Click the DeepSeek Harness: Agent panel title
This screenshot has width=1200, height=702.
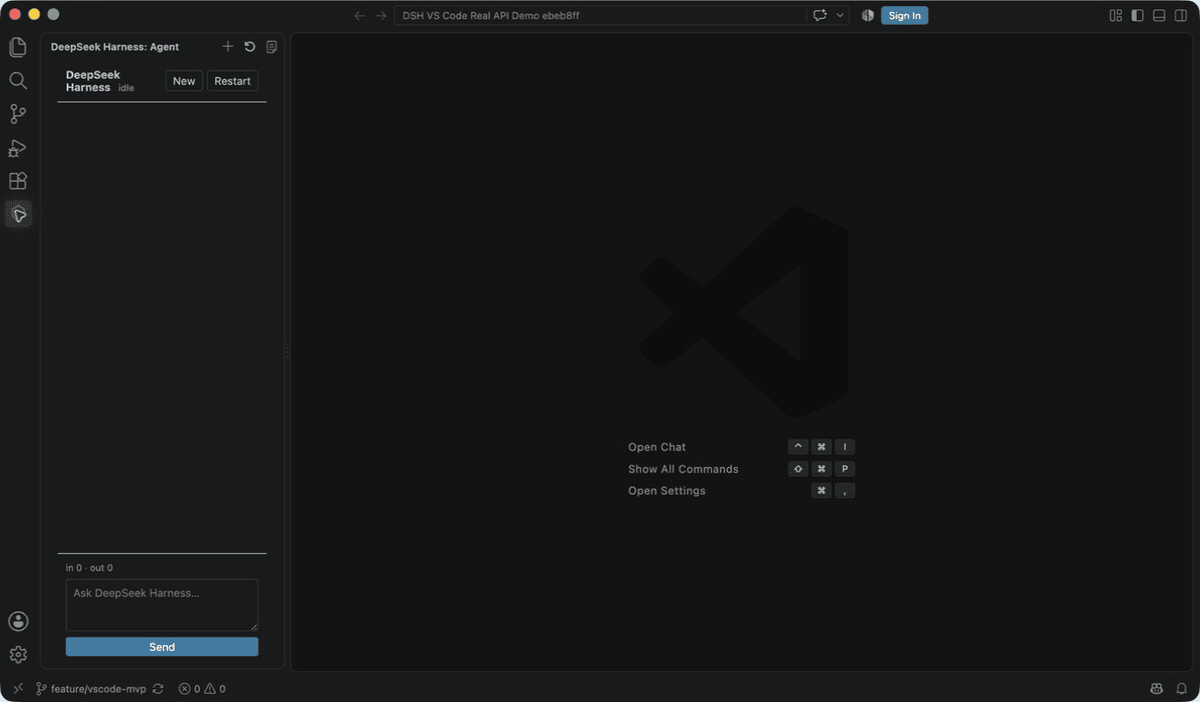(115, 47)
